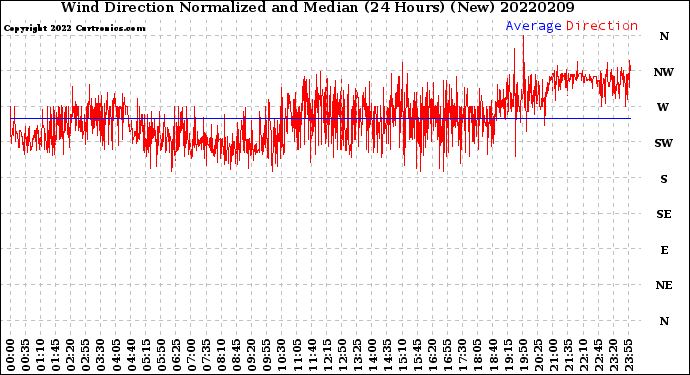The height and width of the screenshot is (375, 690).
Task: Click the 08:10 time axis label
Action: pyautogui.click(x=222, y=355)
